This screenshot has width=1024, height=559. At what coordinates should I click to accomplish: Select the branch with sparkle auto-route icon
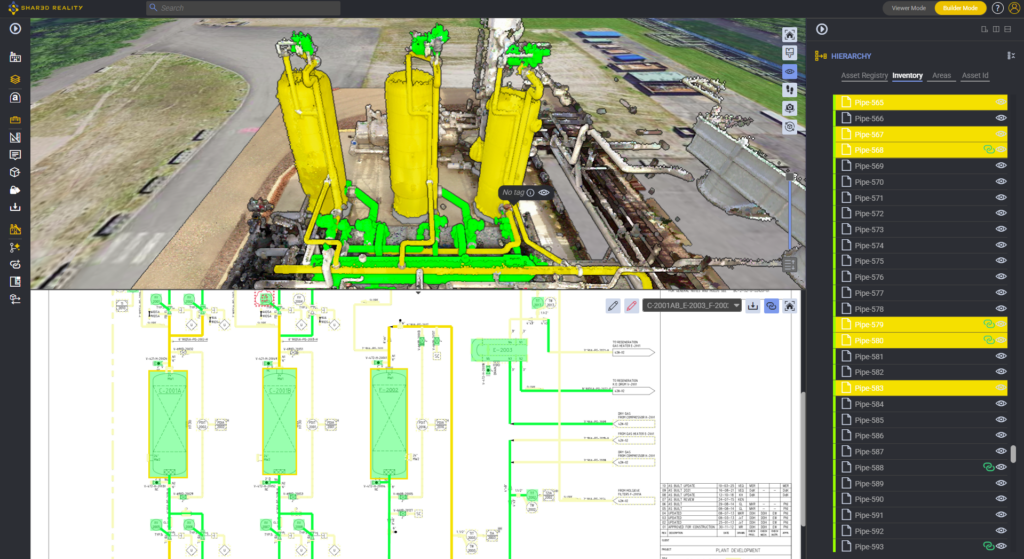(x=15, y=248)
